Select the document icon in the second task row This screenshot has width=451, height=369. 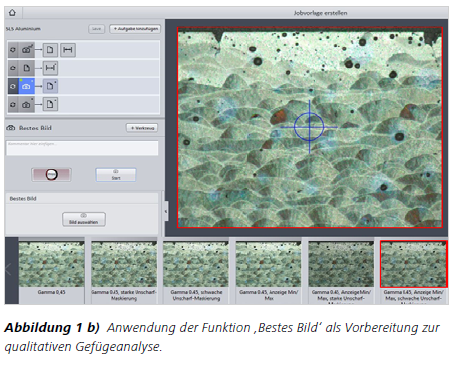coord(27,68)
